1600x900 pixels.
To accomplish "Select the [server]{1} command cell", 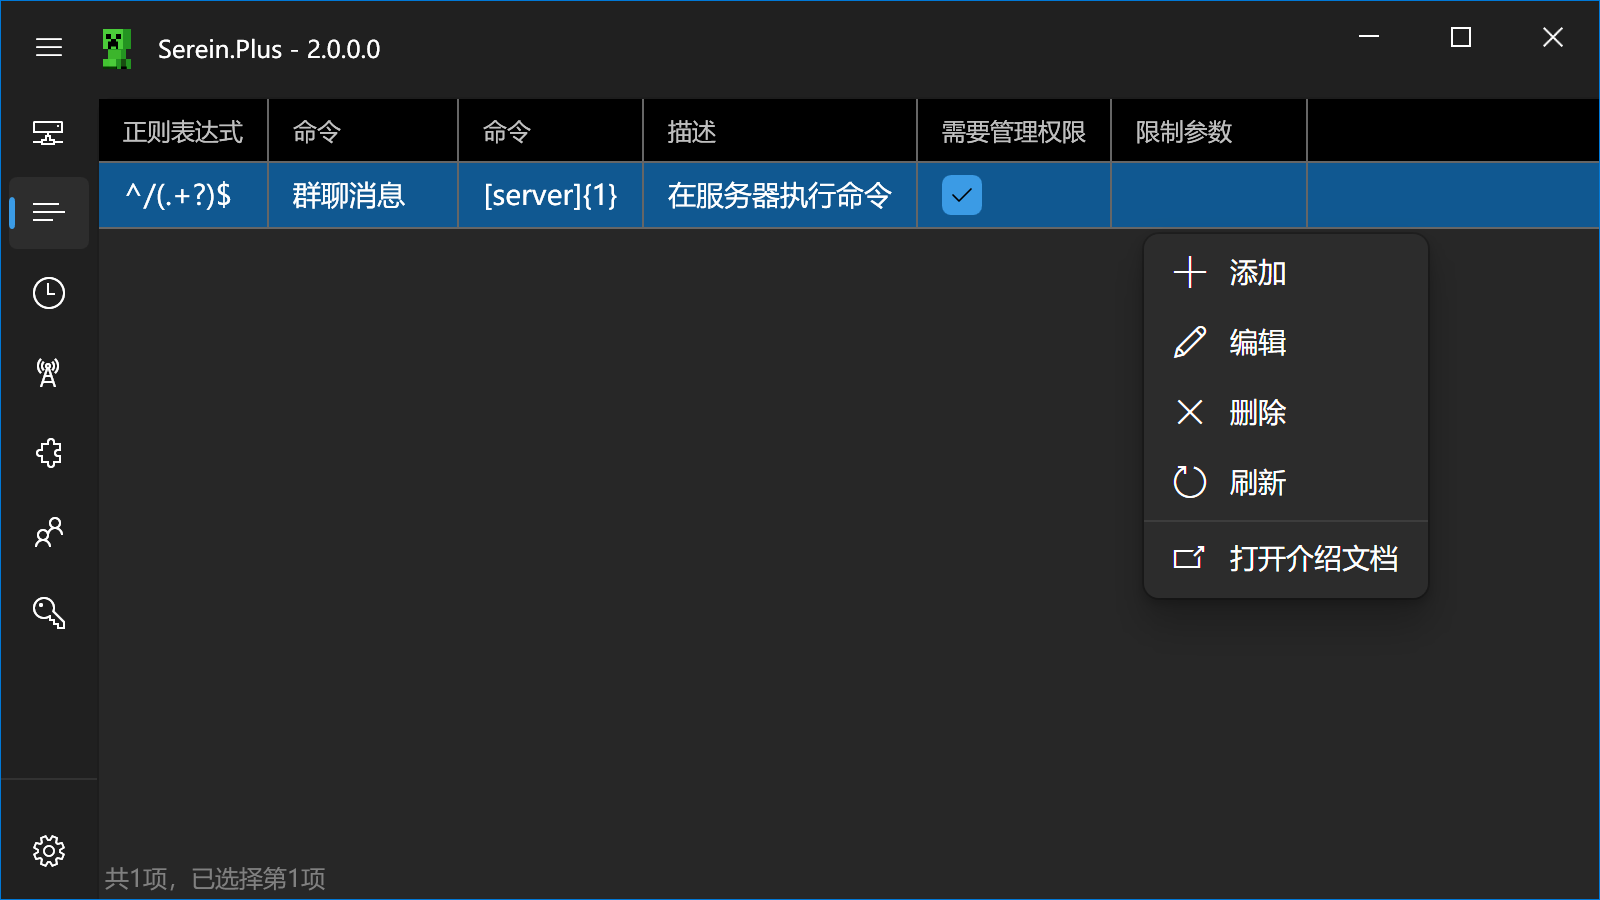I will (x=550, y=195).
